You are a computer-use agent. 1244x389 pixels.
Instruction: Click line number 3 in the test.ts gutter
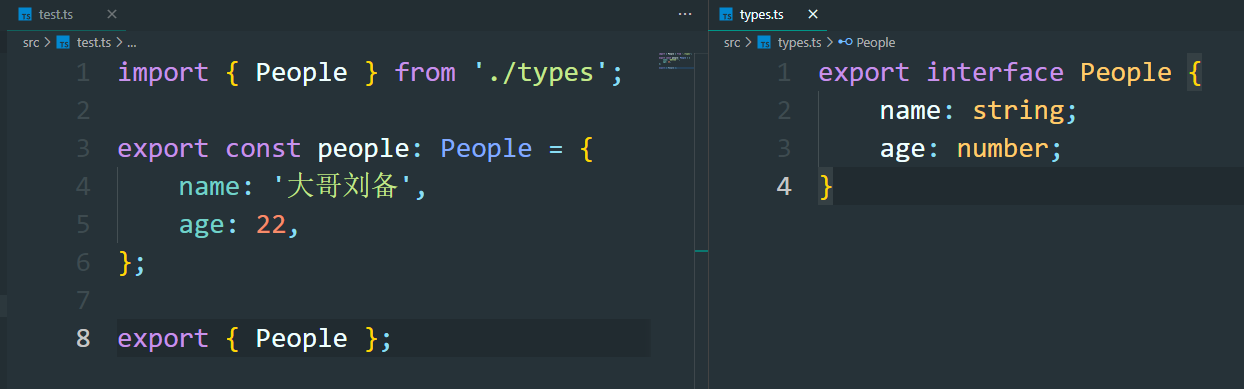click(82, 149)
